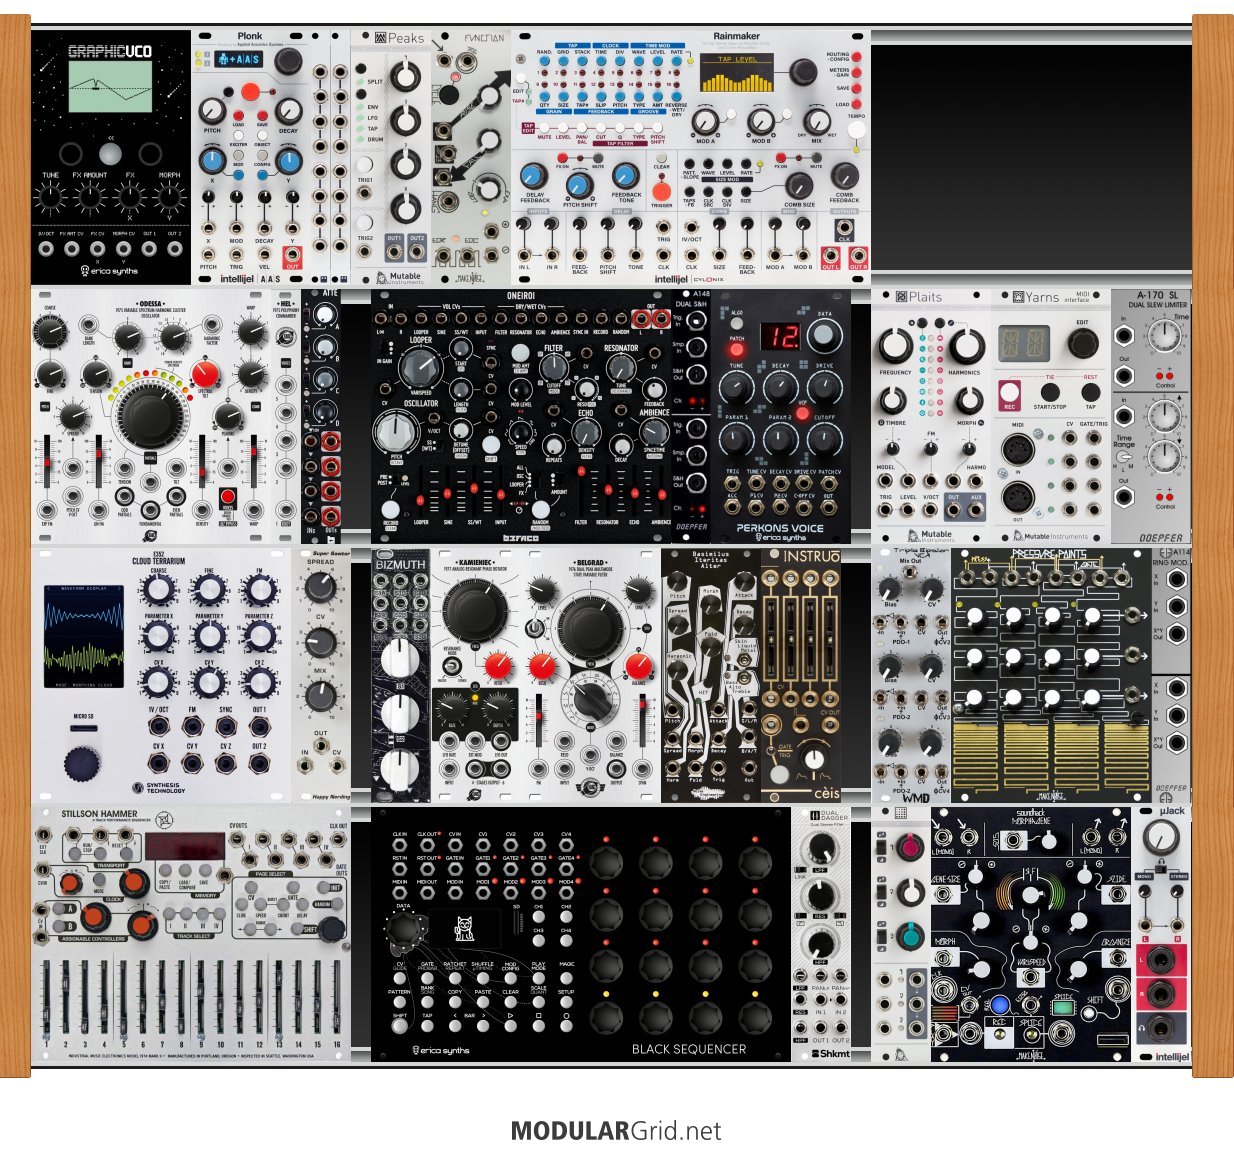This screenshot has width=1234, height=1152.
Task: Click the Function module title
Action: (484, 38)
